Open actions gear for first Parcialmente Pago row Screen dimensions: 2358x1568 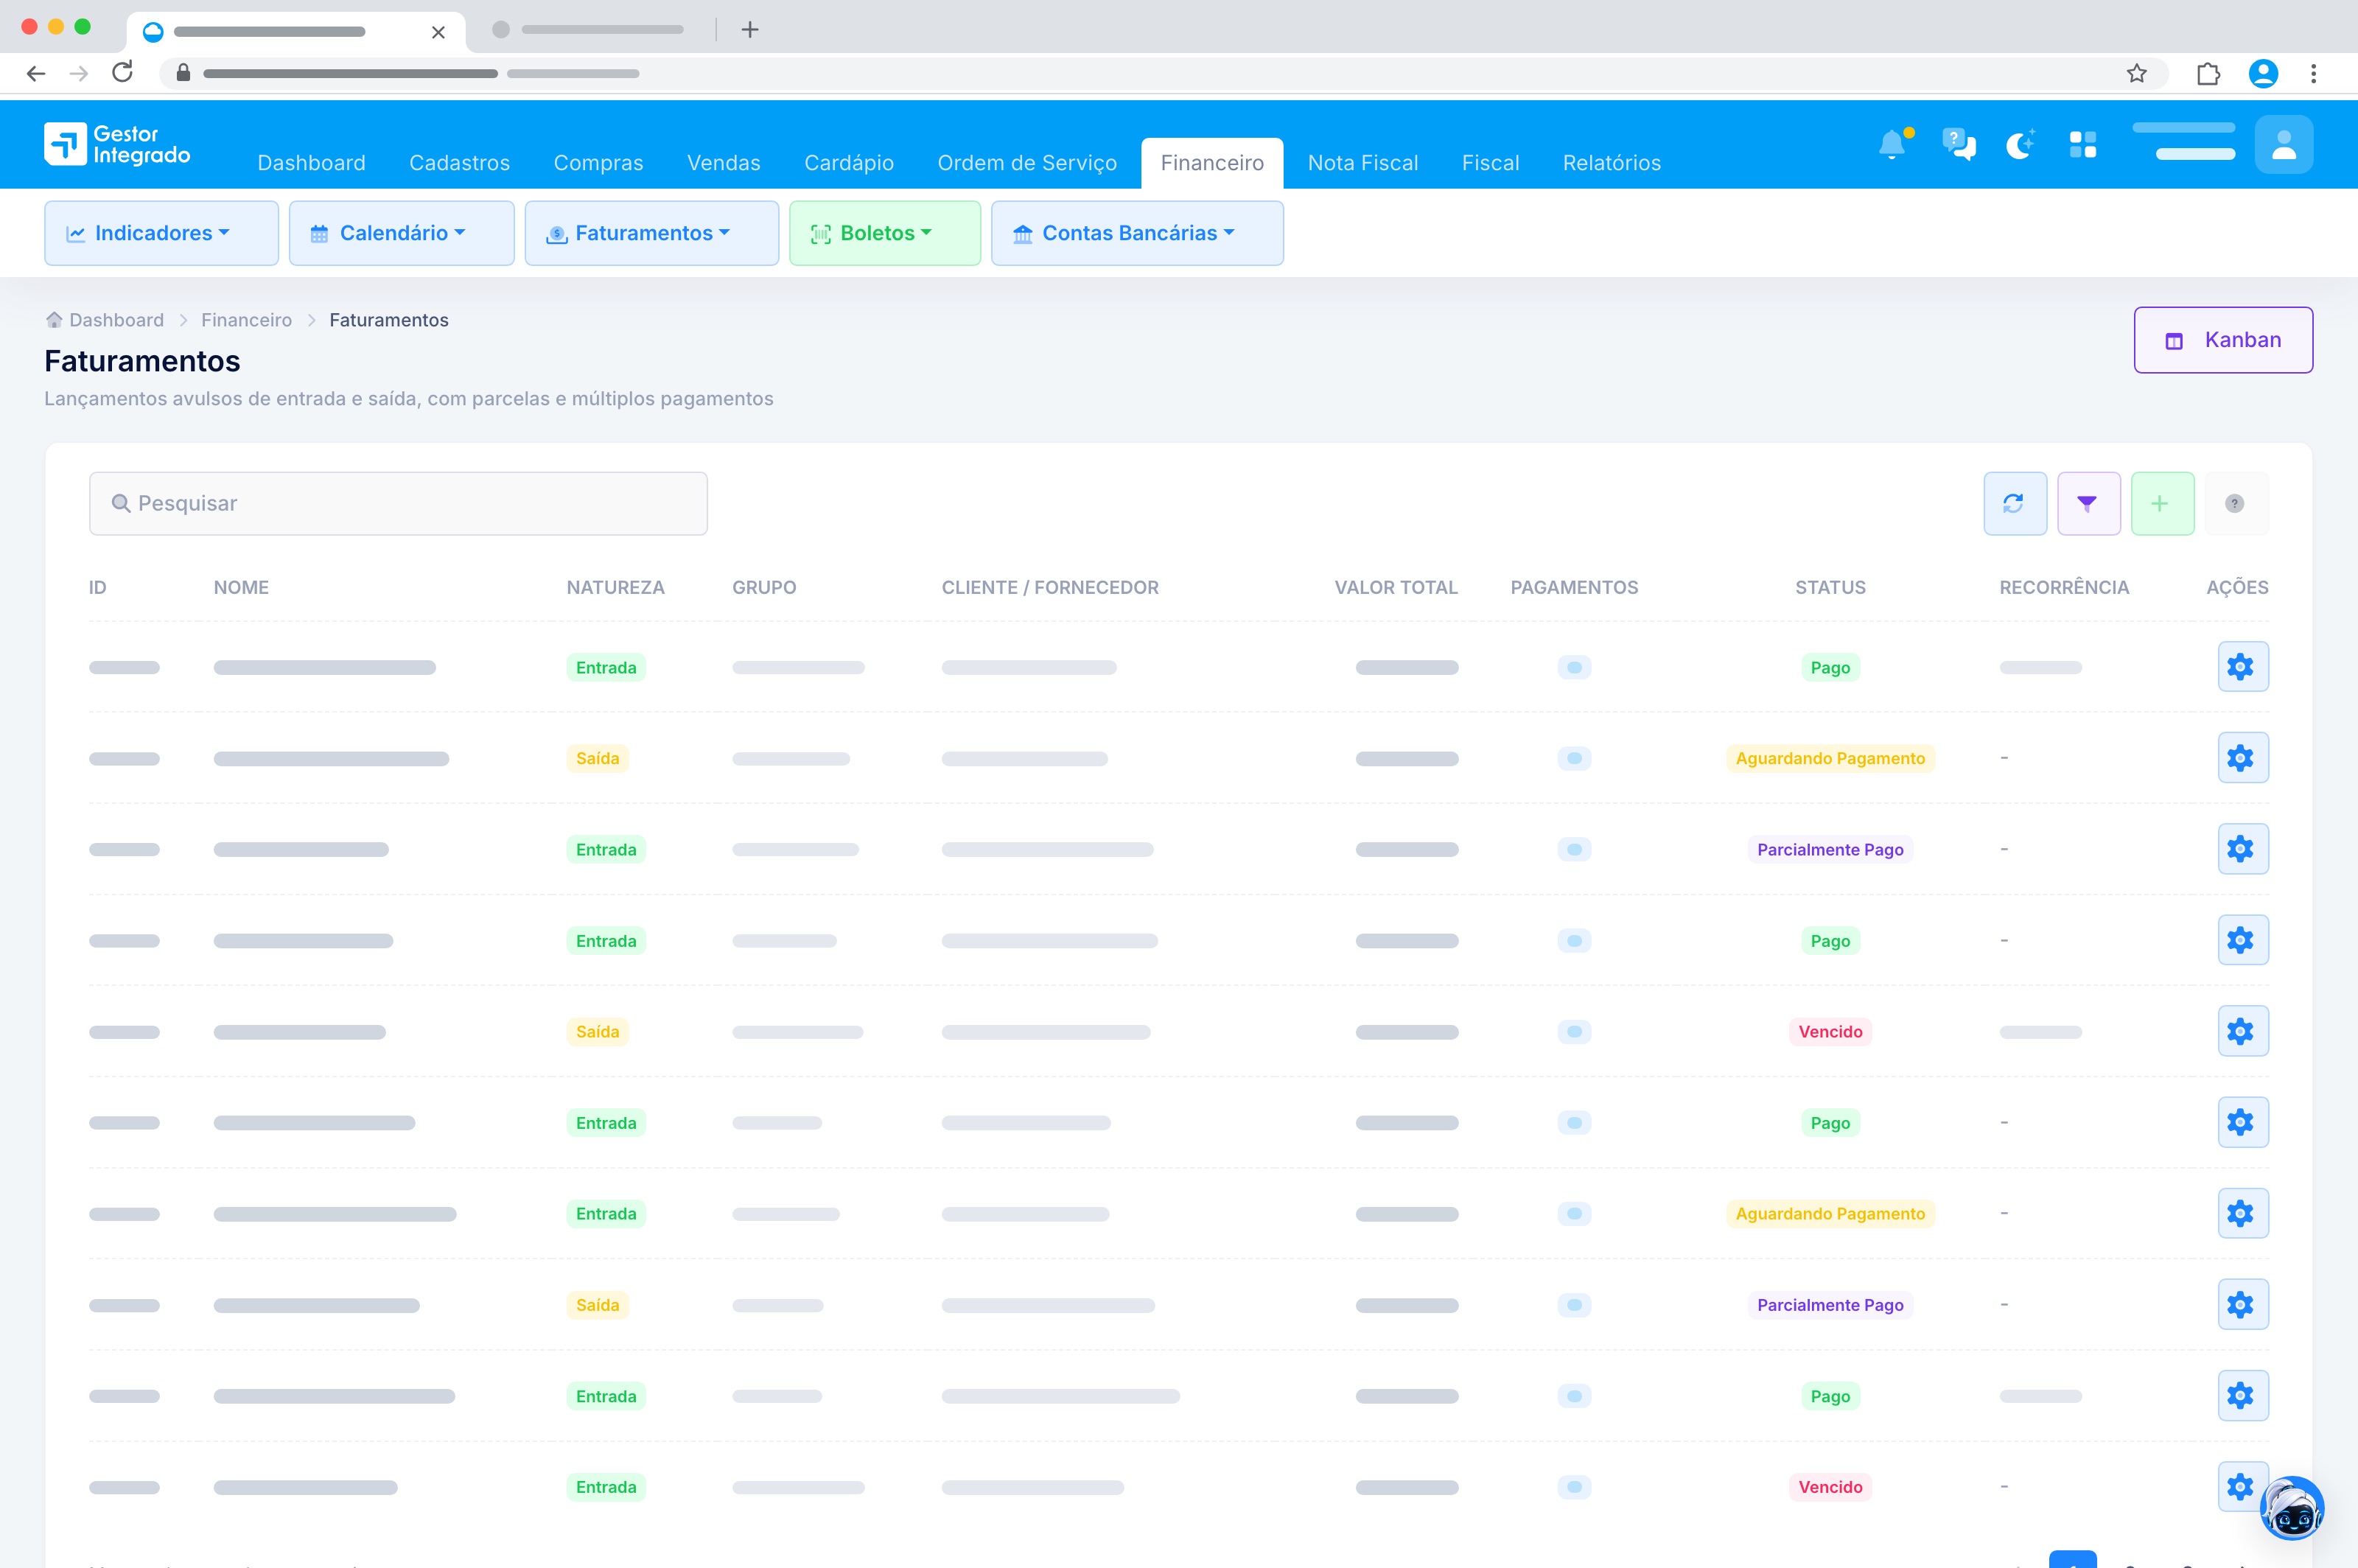[2242, 849]
